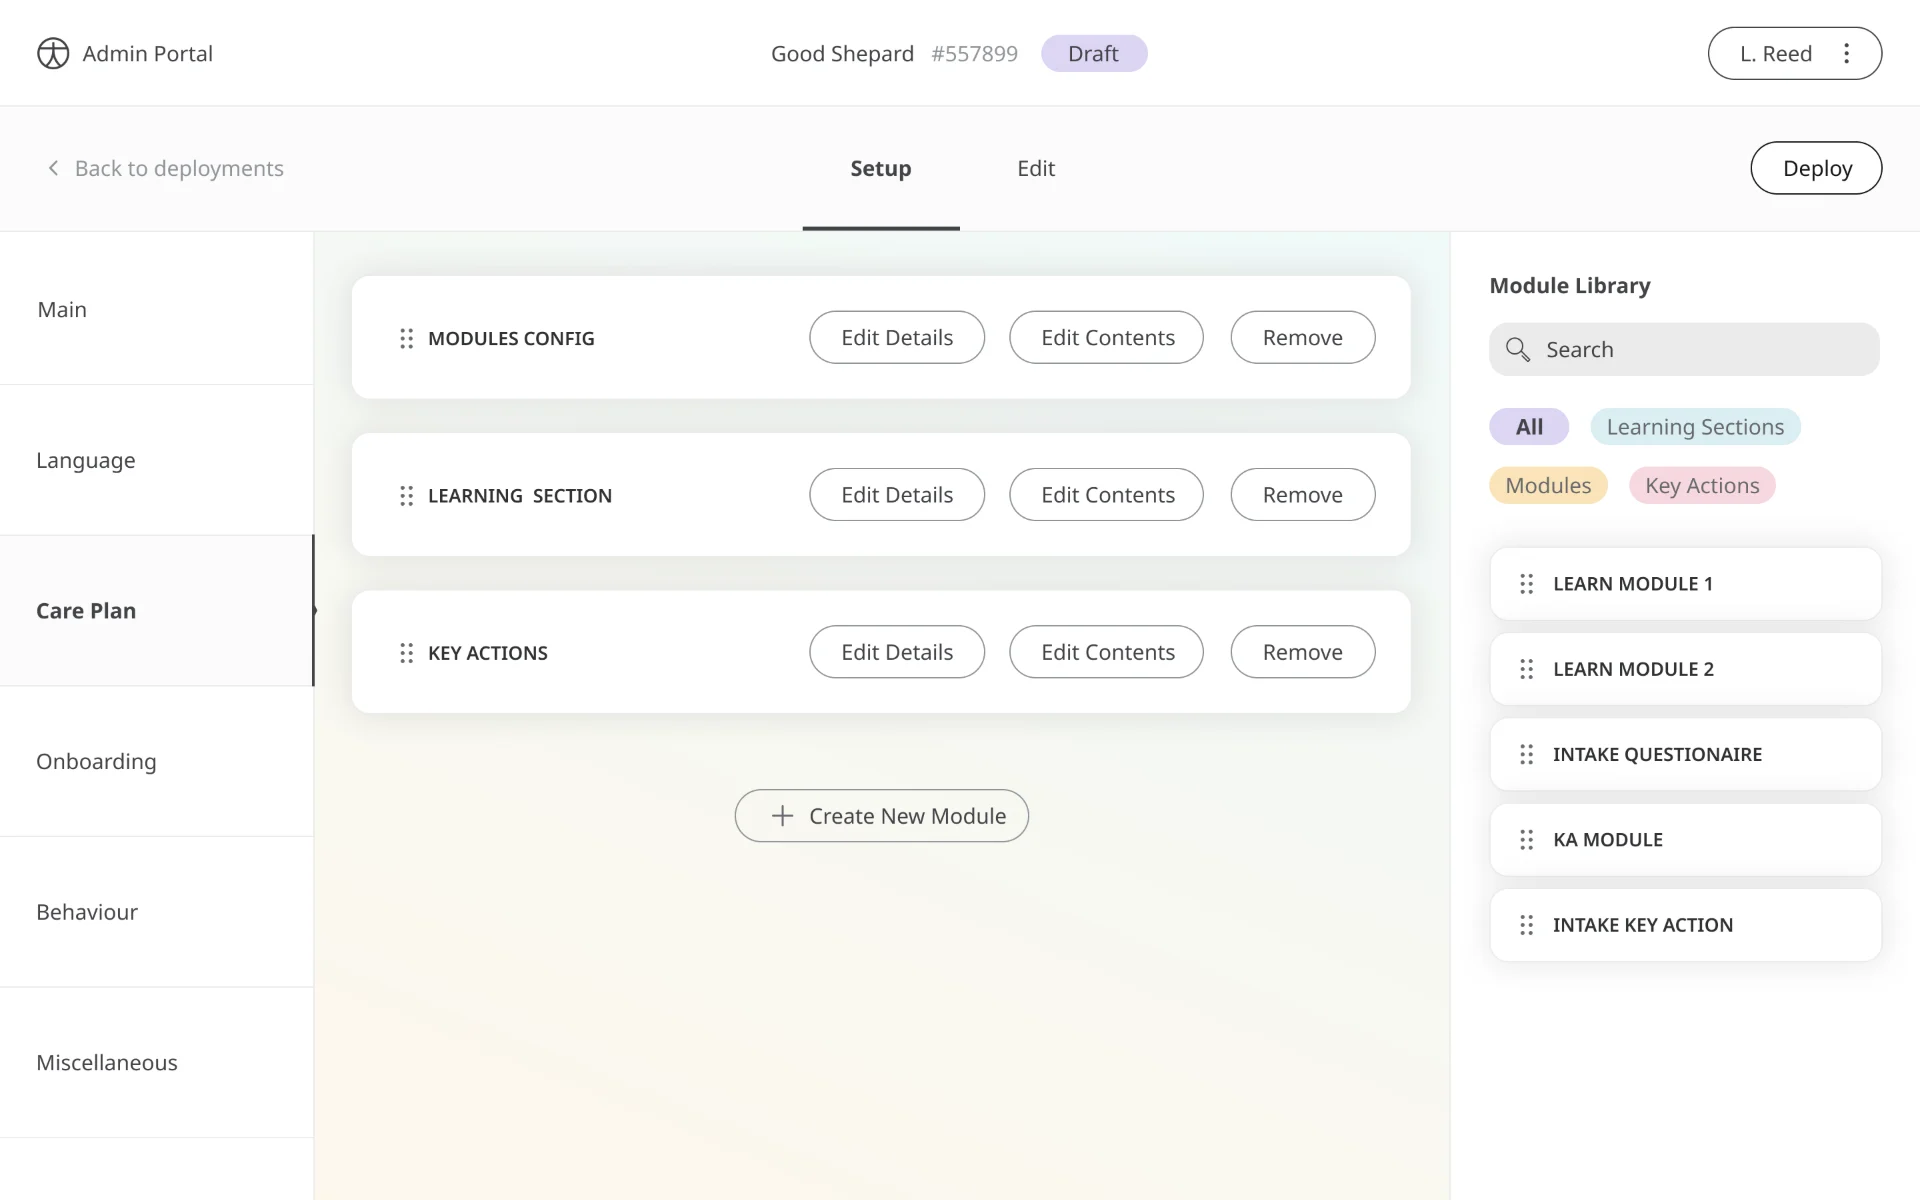
Task: Click the drag handle of LEARN MODULE 1
Action: click(x=1526, y=583)
